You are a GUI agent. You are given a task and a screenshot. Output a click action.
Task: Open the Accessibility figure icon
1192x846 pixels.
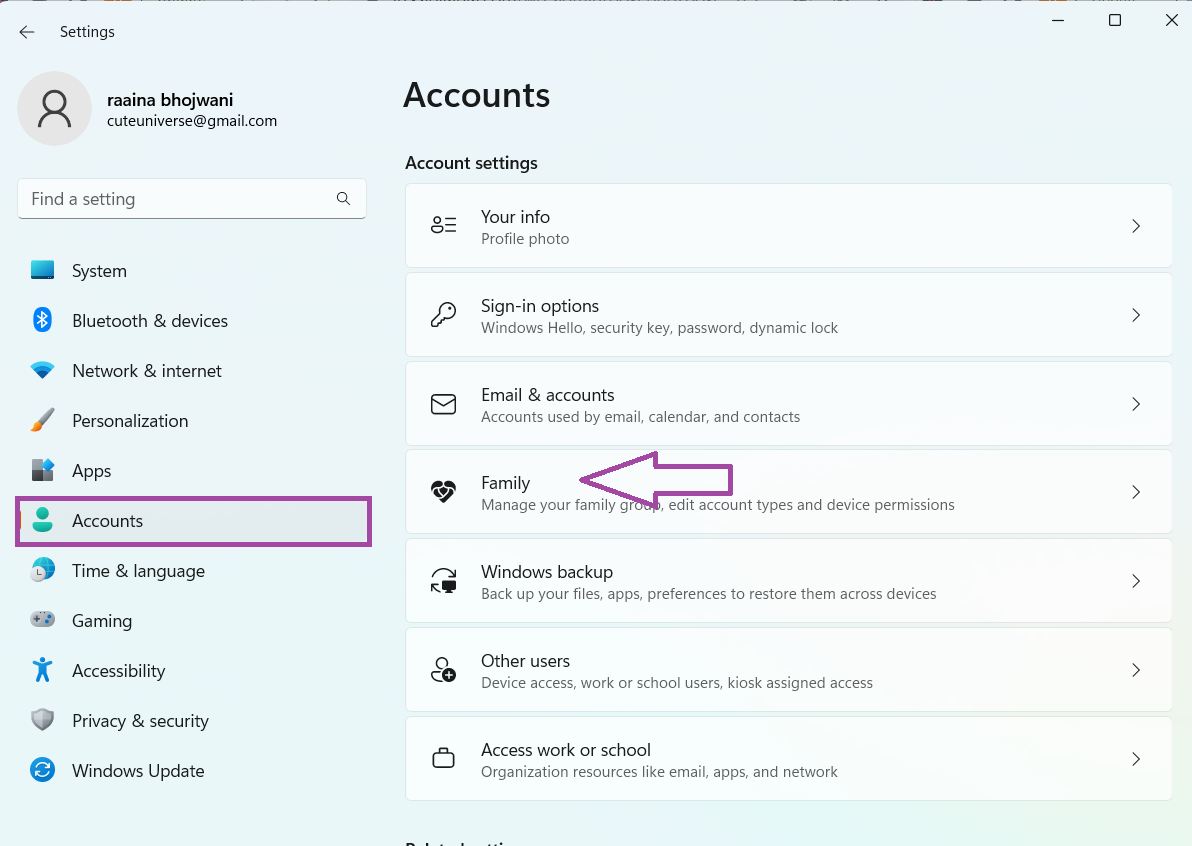(42, 670)
